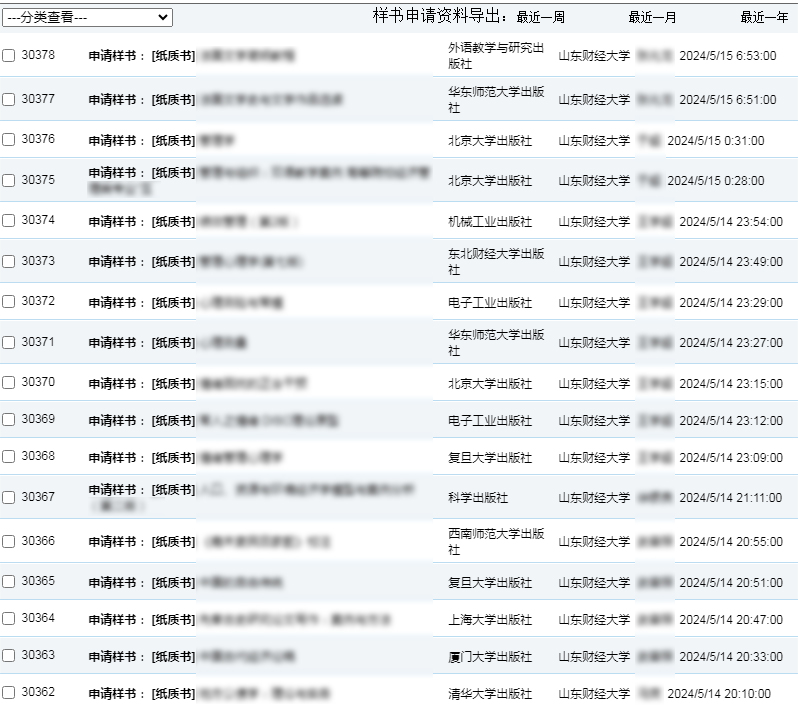
Task: Tick the checkbox for record 30378
Action: click(9, 56)
